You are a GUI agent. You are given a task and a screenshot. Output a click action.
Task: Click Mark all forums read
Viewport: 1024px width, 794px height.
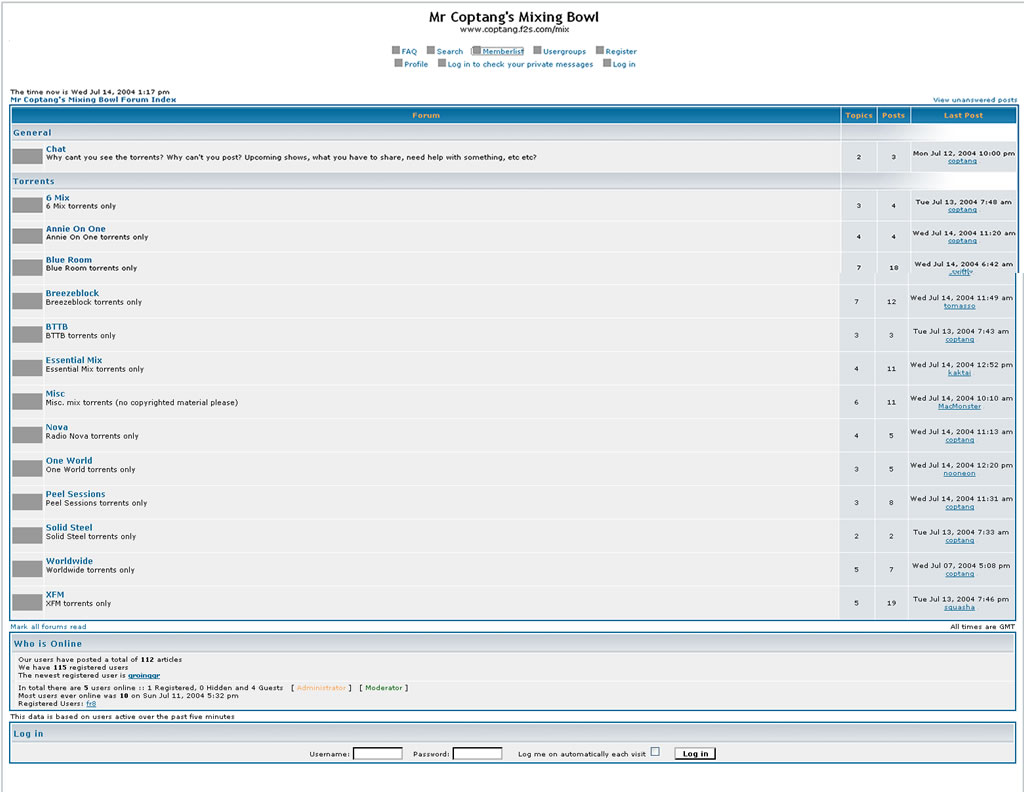point(48,627)
